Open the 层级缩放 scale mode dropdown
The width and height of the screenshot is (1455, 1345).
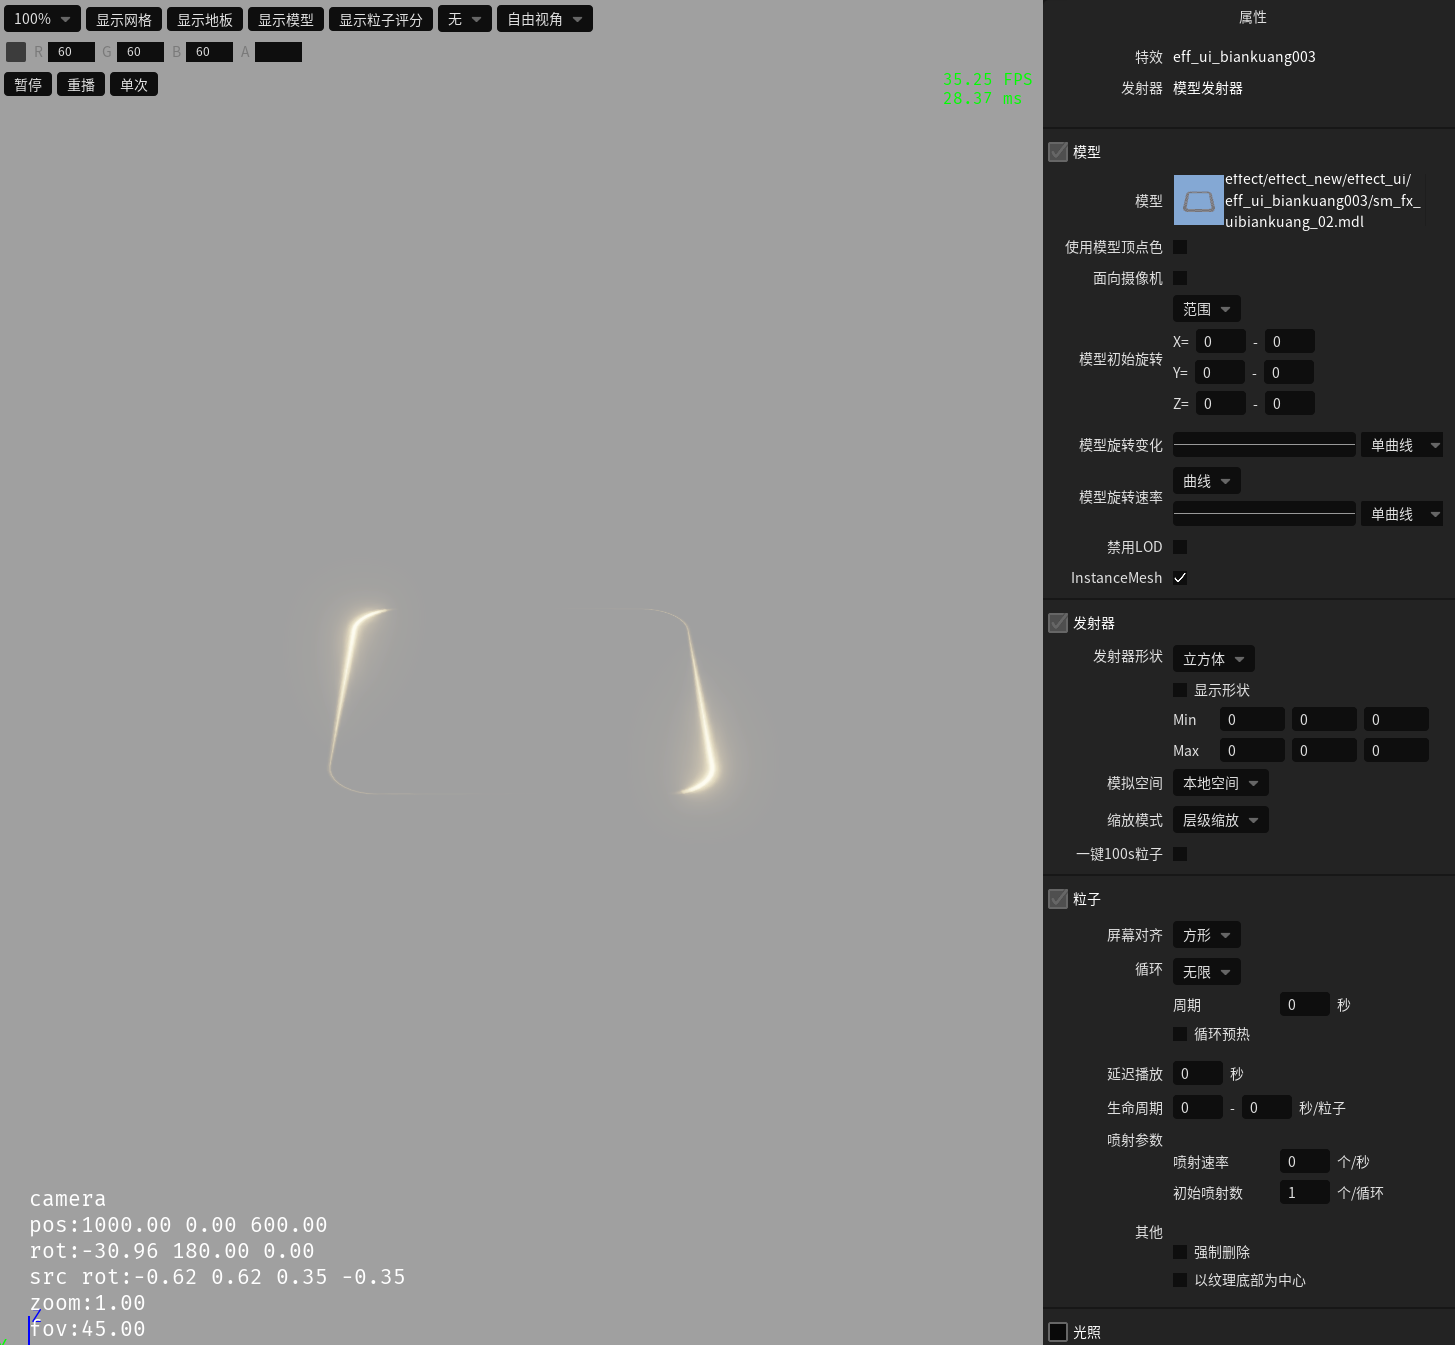[x=1221, y=820]
